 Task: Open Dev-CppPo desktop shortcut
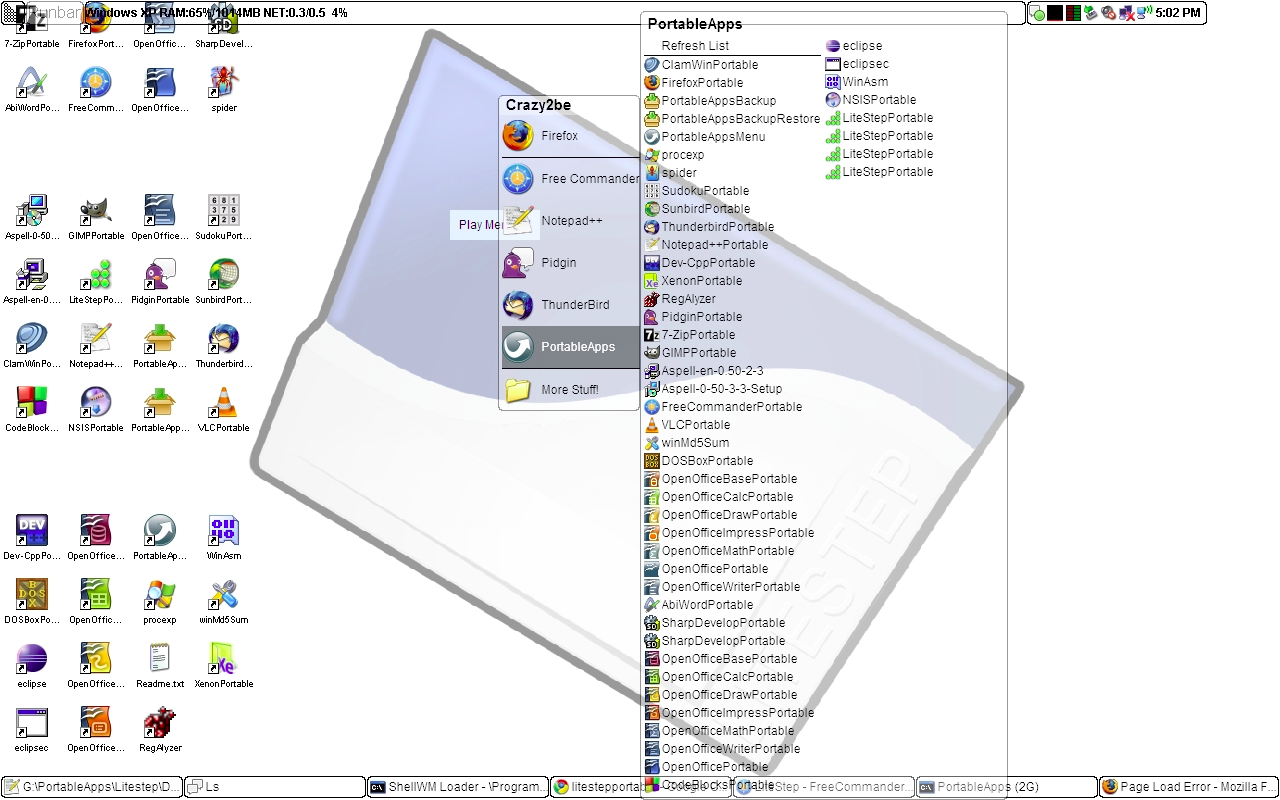(32, 537)
